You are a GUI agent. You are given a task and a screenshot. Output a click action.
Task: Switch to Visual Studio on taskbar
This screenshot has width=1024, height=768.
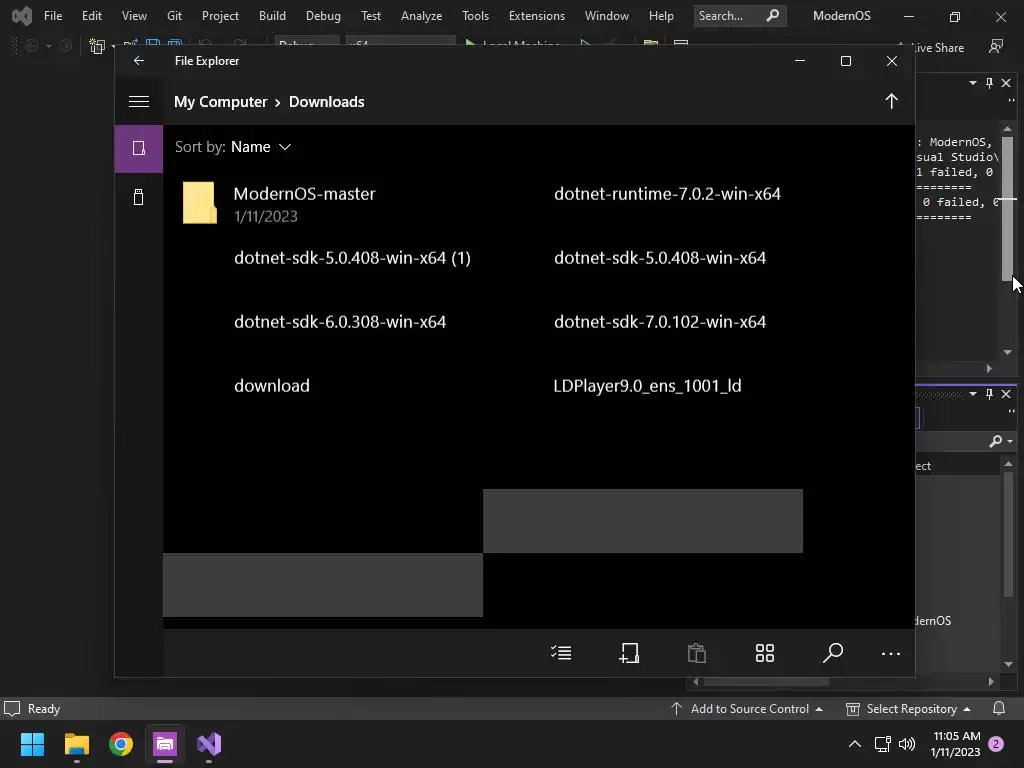(x=209, y=744)
